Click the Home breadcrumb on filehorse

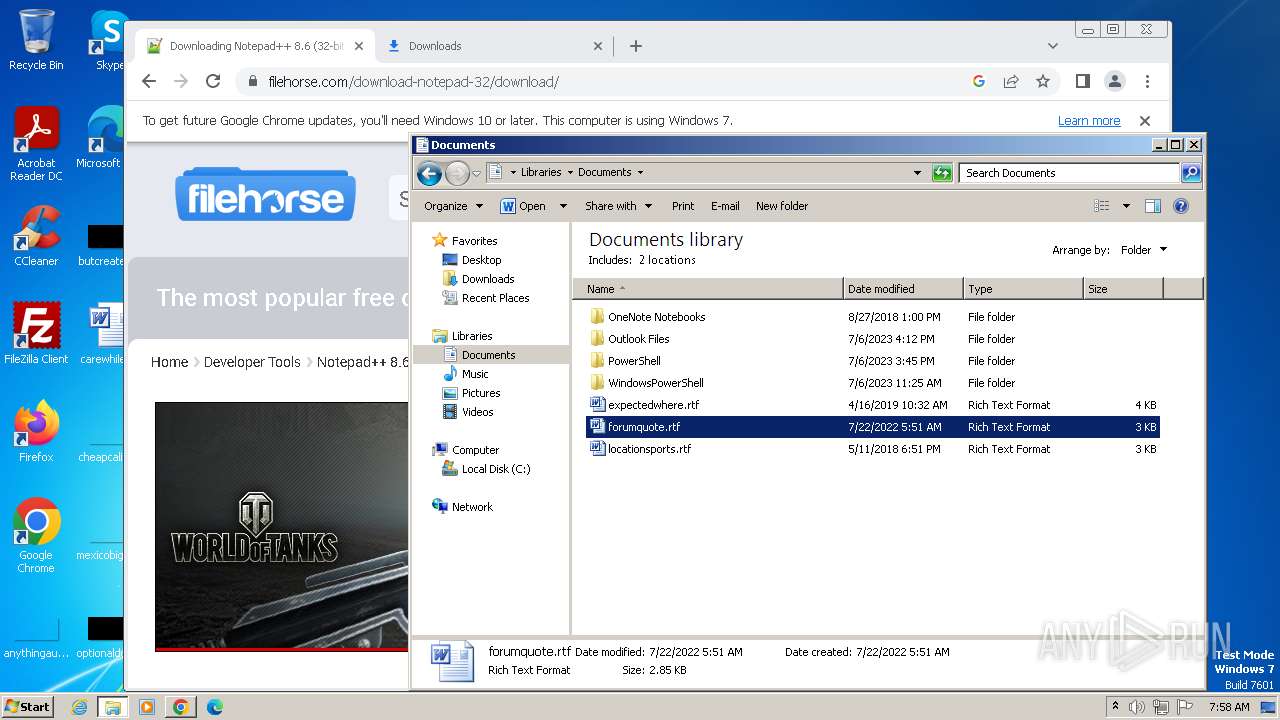pyautogui.click(x=169, y=362)
